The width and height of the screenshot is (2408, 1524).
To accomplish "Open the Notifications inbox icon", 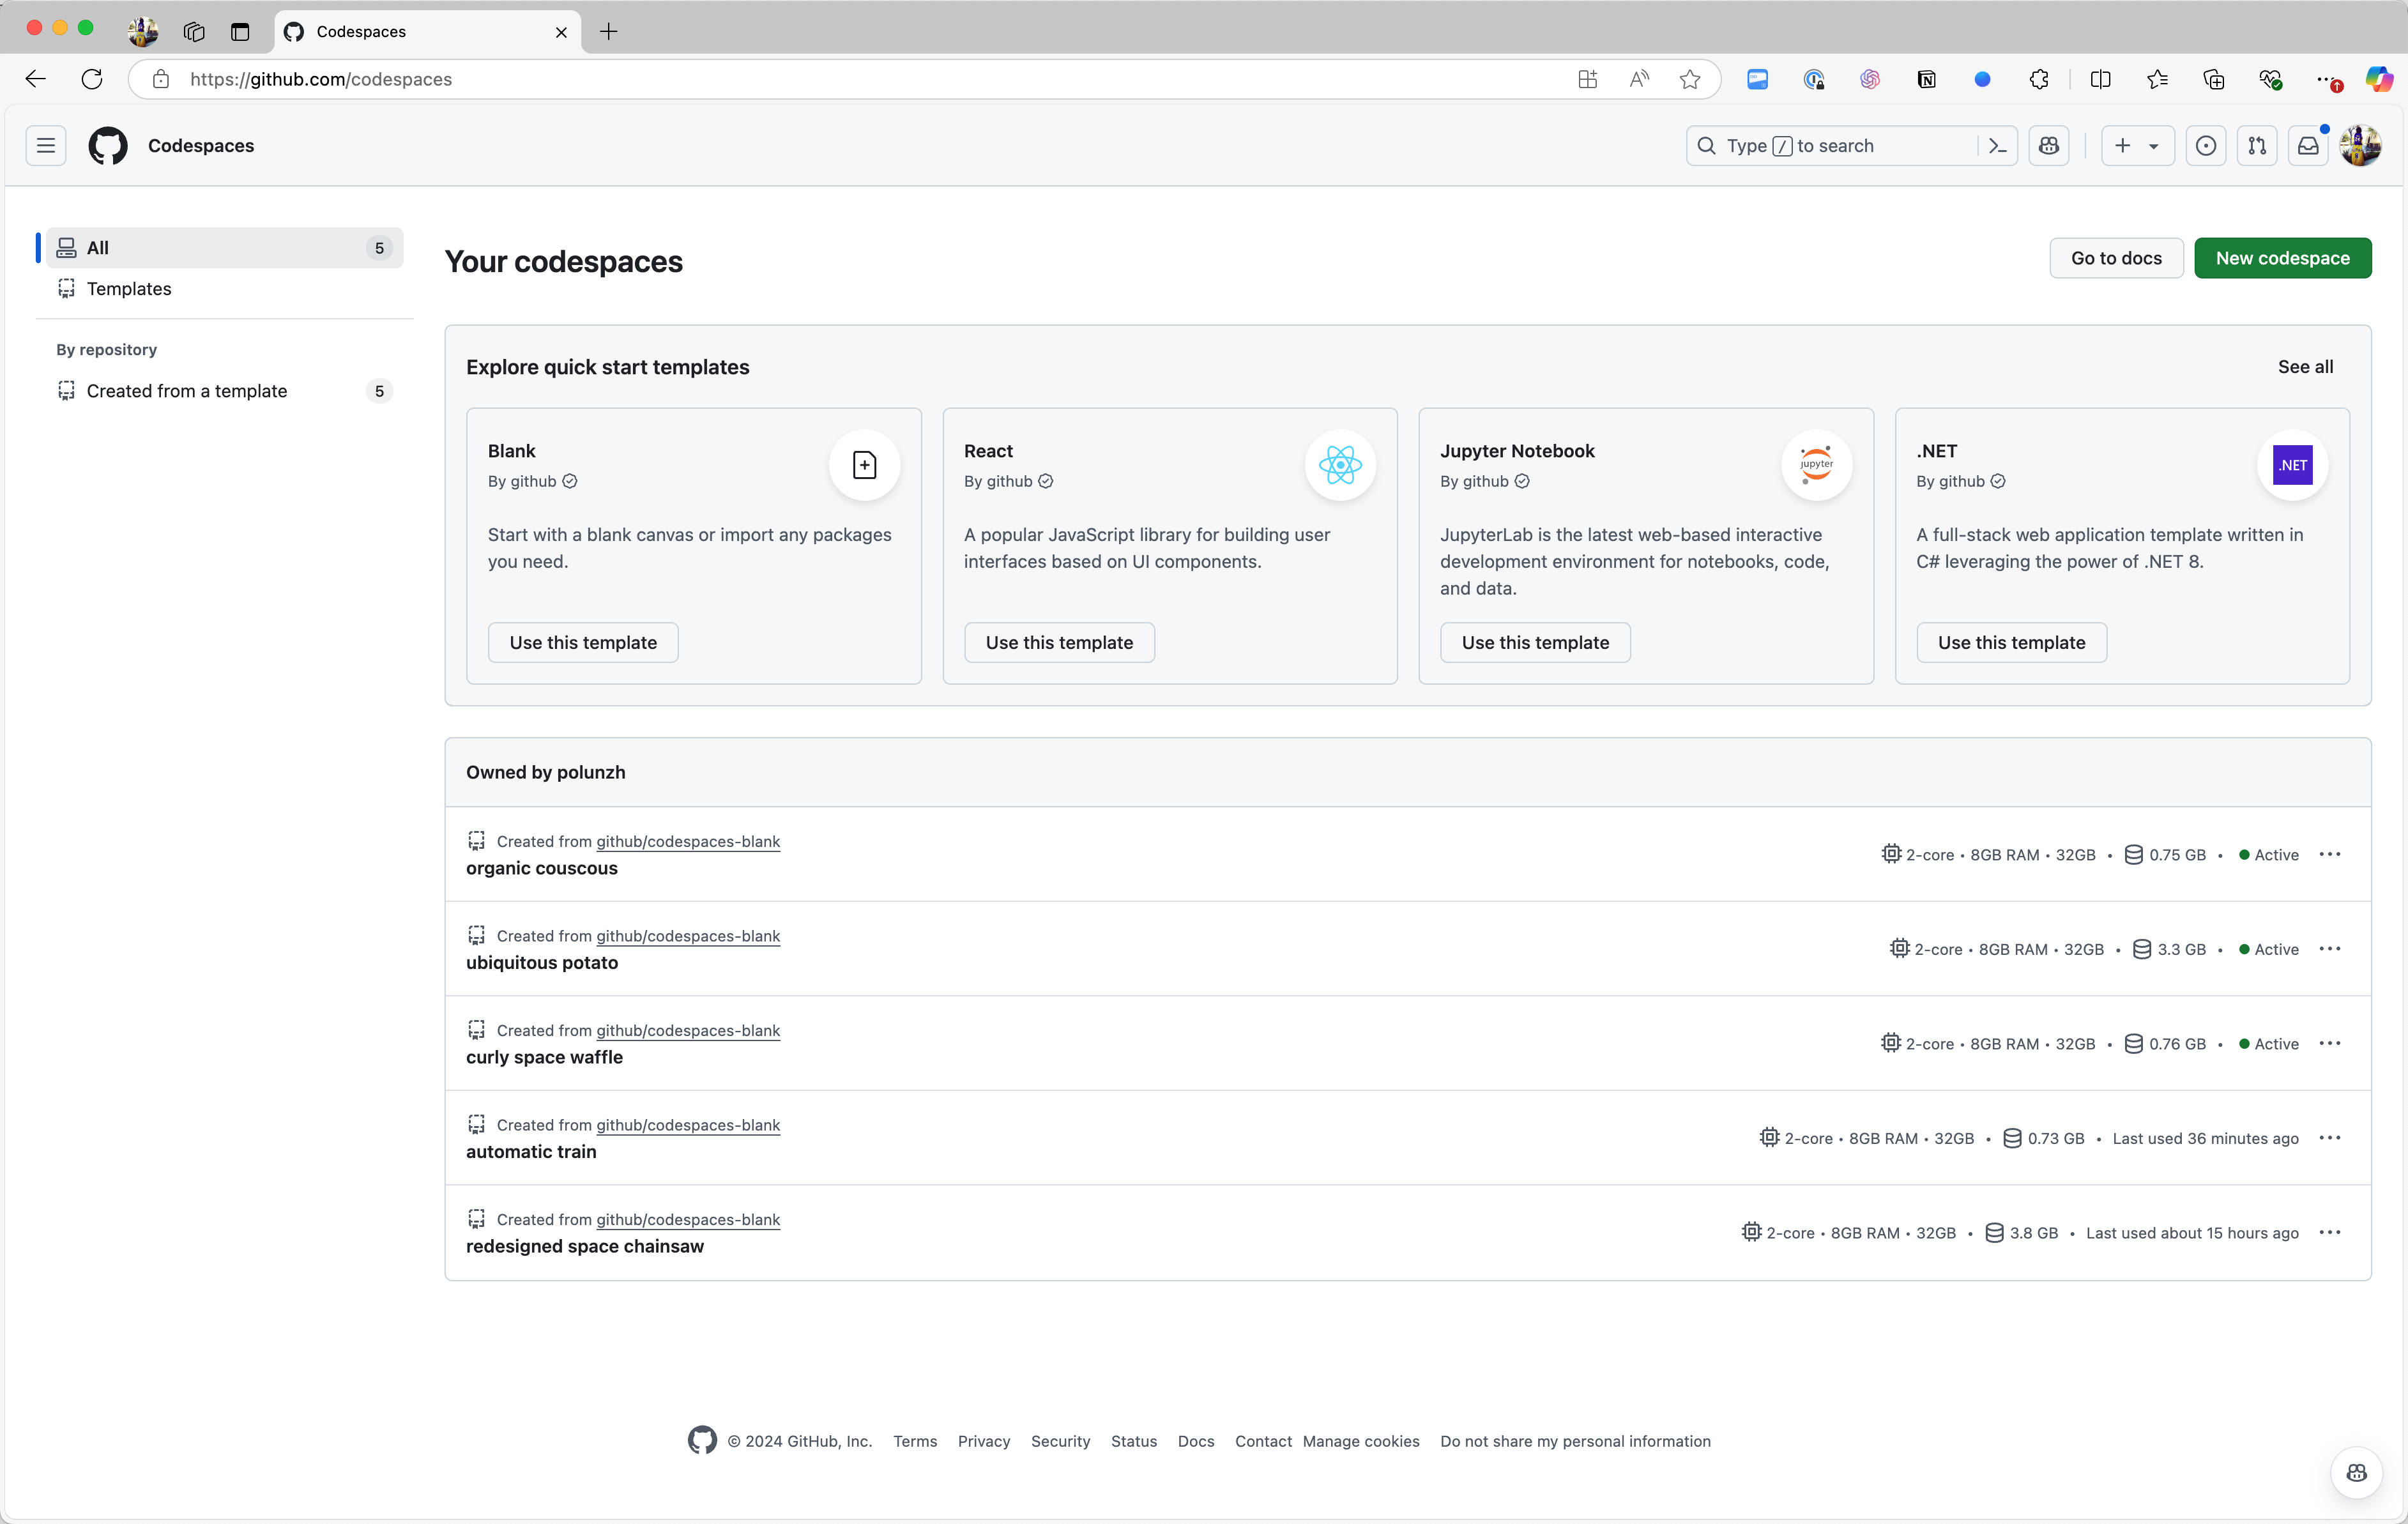I will click(x=2308, y=146).
